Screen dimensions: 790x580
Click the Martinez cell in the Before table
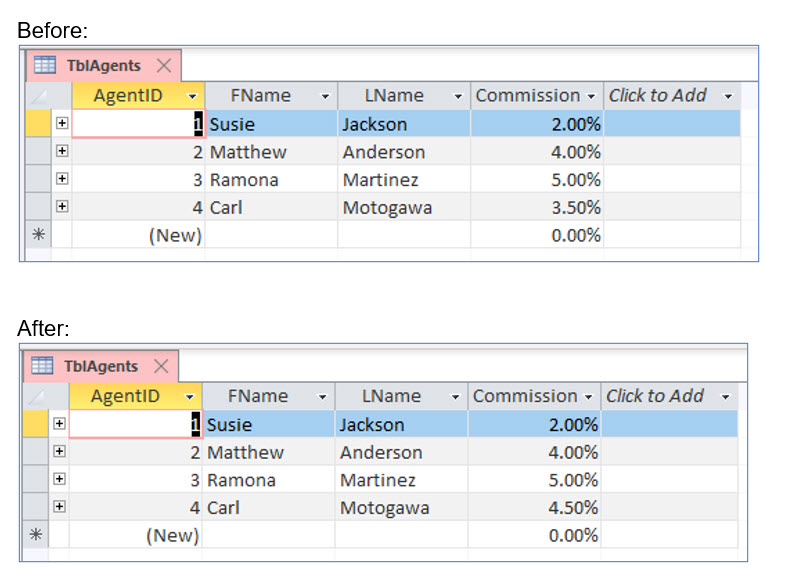tap(404, 179)
